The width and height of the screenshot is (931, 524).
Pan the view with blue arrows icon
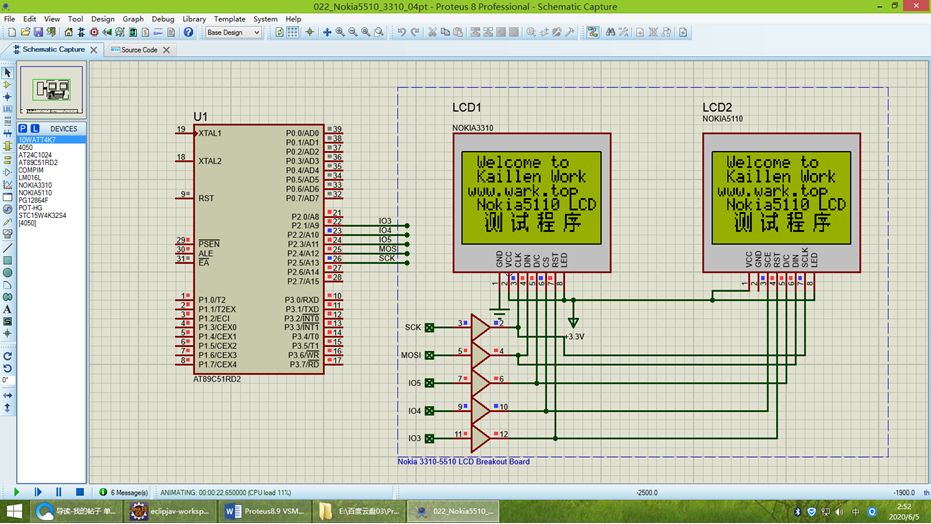327,33
